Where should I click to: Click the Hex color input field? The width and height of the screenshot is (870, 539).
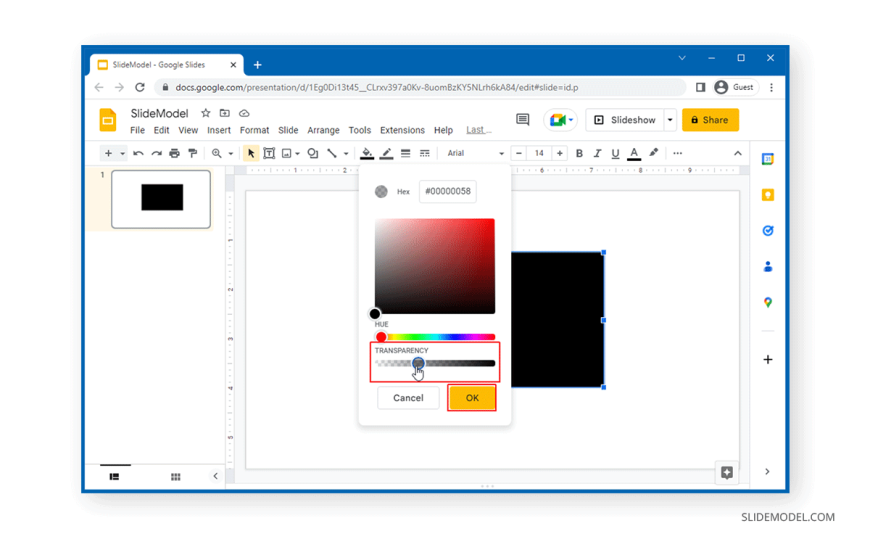coord(447,192)
